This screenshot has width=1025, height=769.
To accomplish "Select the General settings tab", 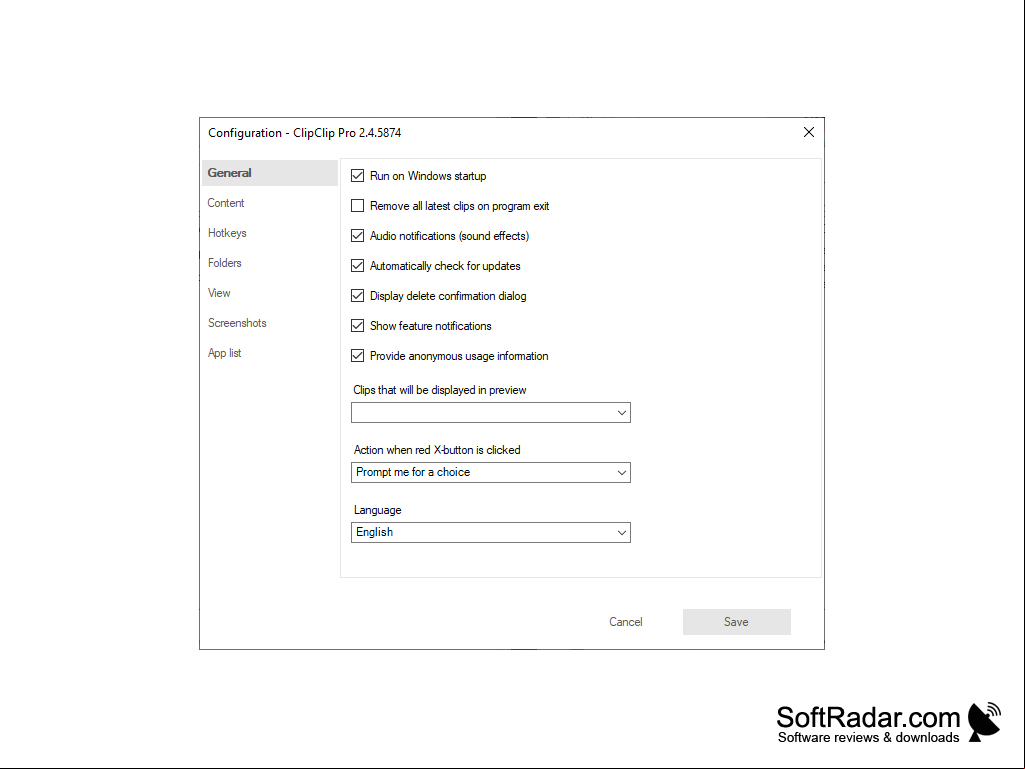I will 270,173.
